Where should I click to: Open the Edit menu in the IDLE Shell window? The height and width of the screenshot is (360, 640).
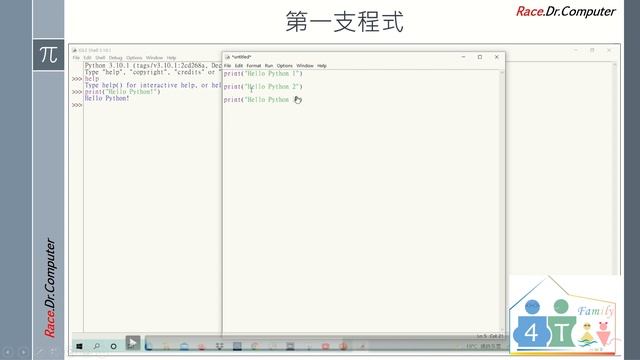[87, 58]
